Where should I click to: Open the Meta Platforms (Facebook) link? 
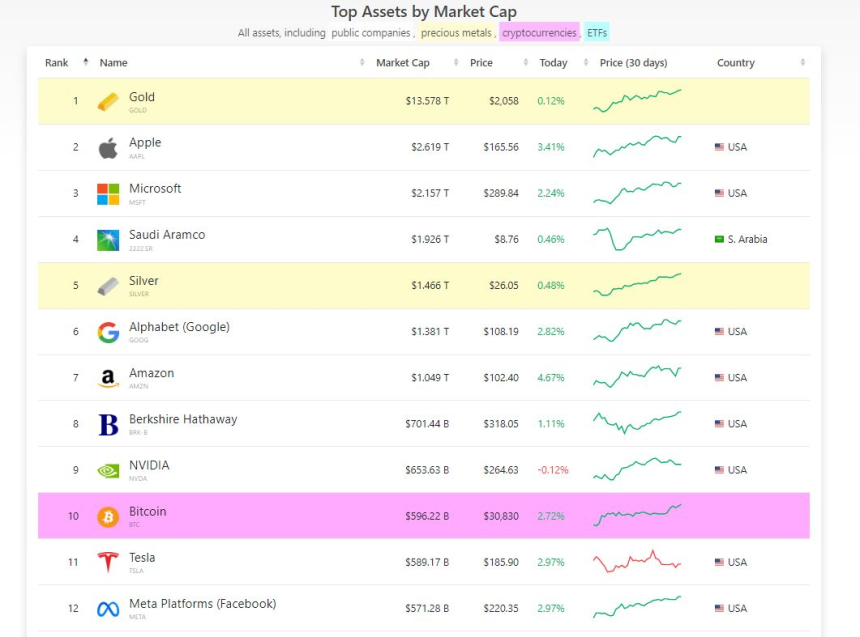click(202, 604)
